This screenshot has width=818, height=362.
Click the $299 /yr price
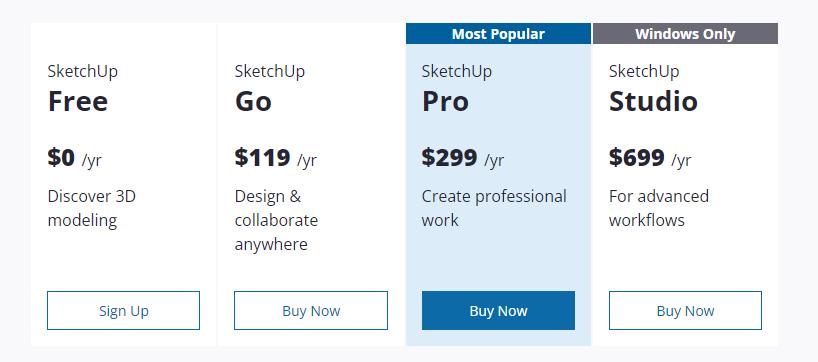coord(463,158)
